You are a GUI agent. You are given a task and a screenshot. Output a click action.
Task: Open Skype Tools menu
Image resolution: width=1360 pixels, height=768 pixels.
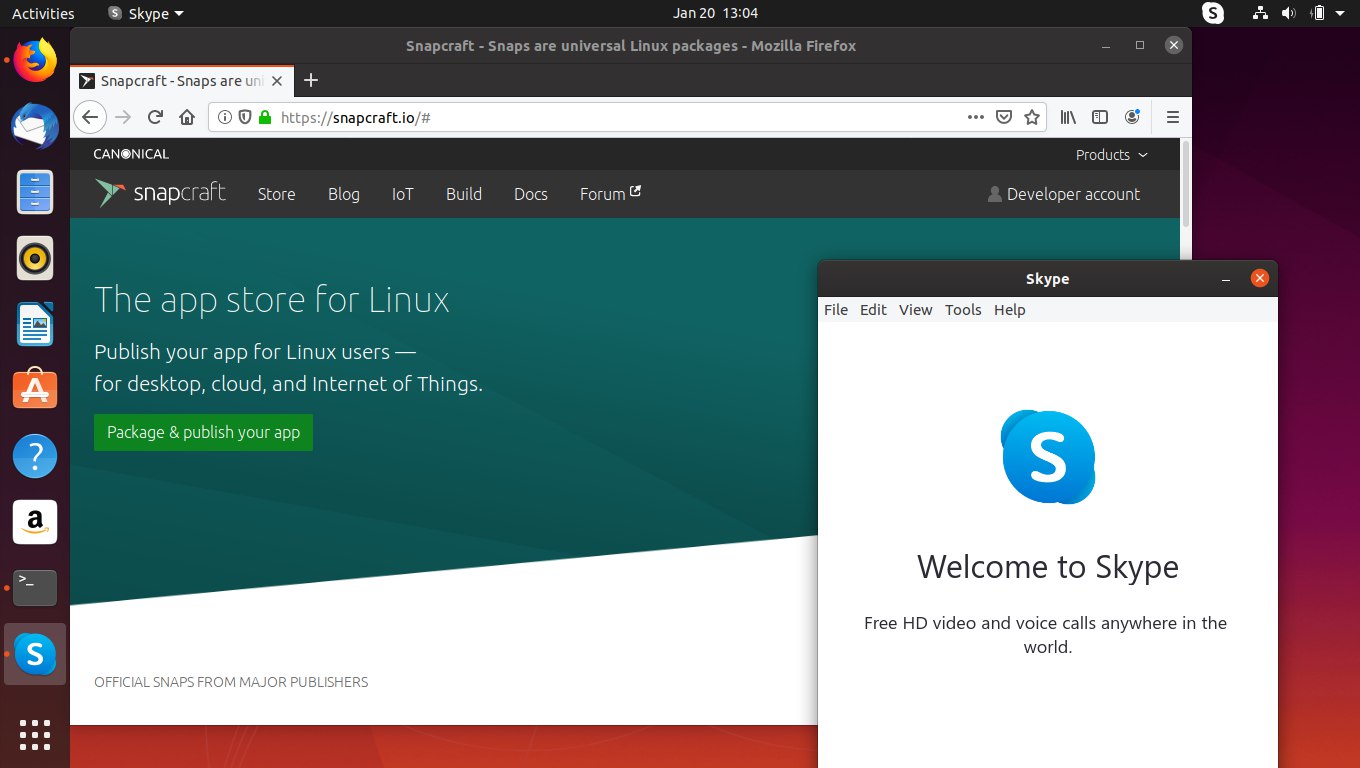click(x=963, y=310)
